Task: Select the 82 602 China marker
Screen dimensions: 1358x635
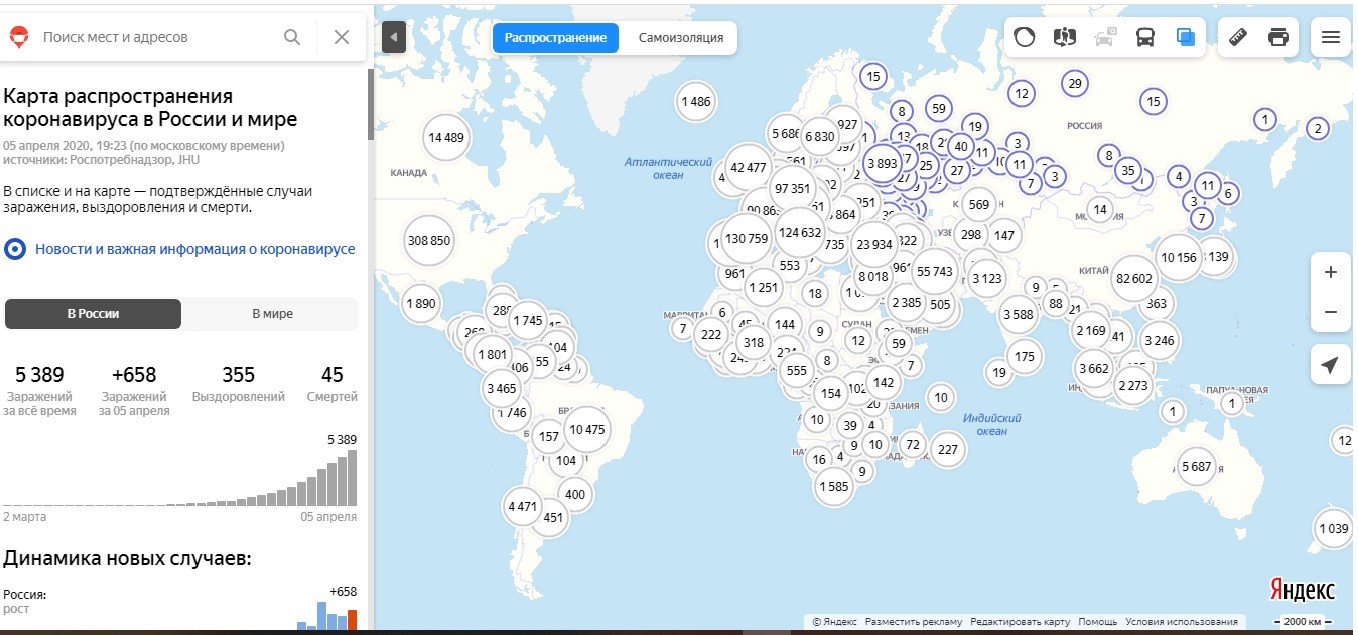Action: [x=1134, y=279]
